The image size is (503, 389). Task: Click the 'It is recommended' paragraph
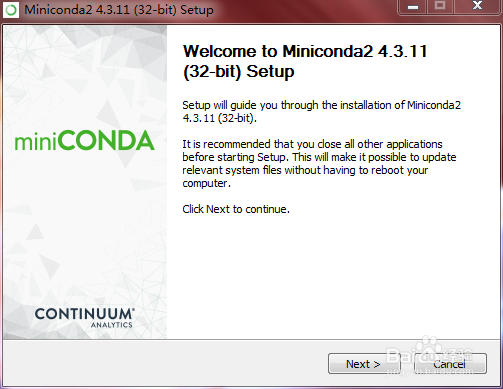pos(319,163)
